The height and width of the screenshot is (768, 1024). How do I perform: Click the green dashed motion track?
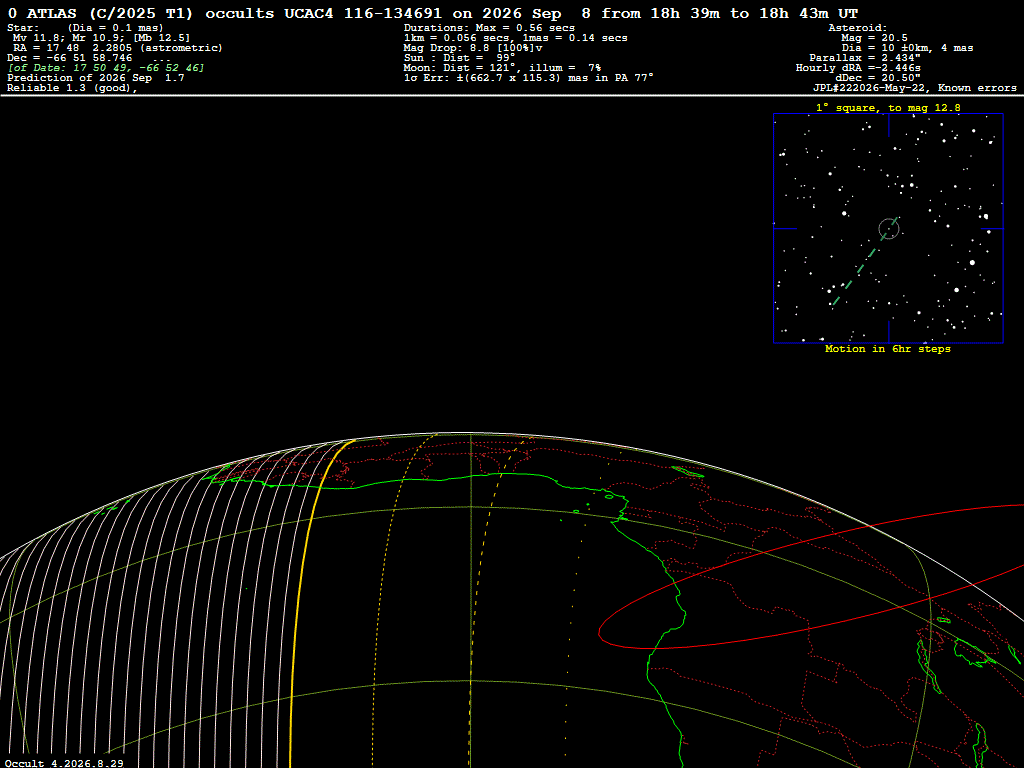tap(863, 262)
